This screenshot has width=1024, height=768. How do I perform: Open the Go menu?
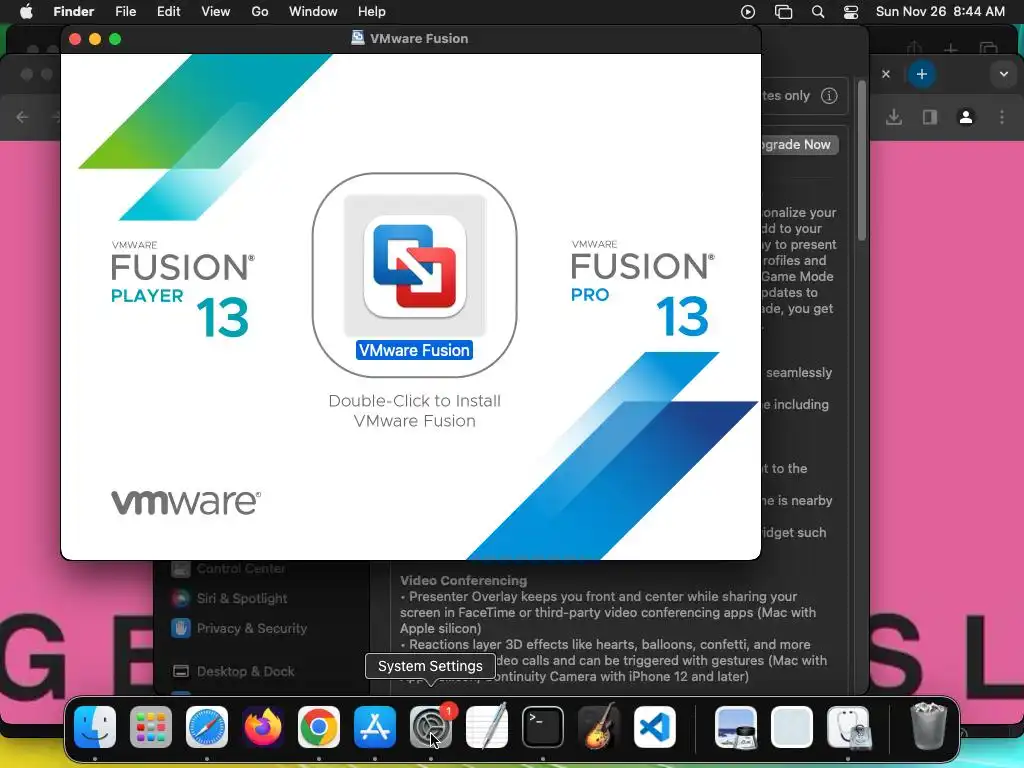click(260, 12)
